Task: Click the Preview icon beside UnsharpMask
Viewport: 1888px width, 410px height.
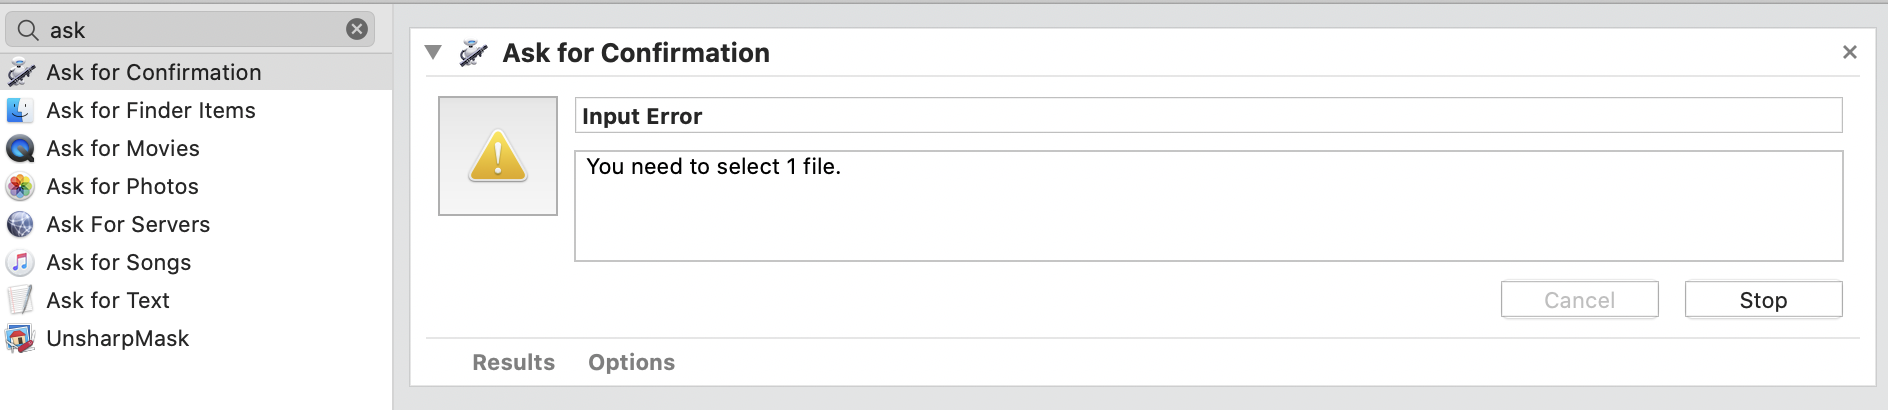Action: pyautogui.click(x=20, y=339)
